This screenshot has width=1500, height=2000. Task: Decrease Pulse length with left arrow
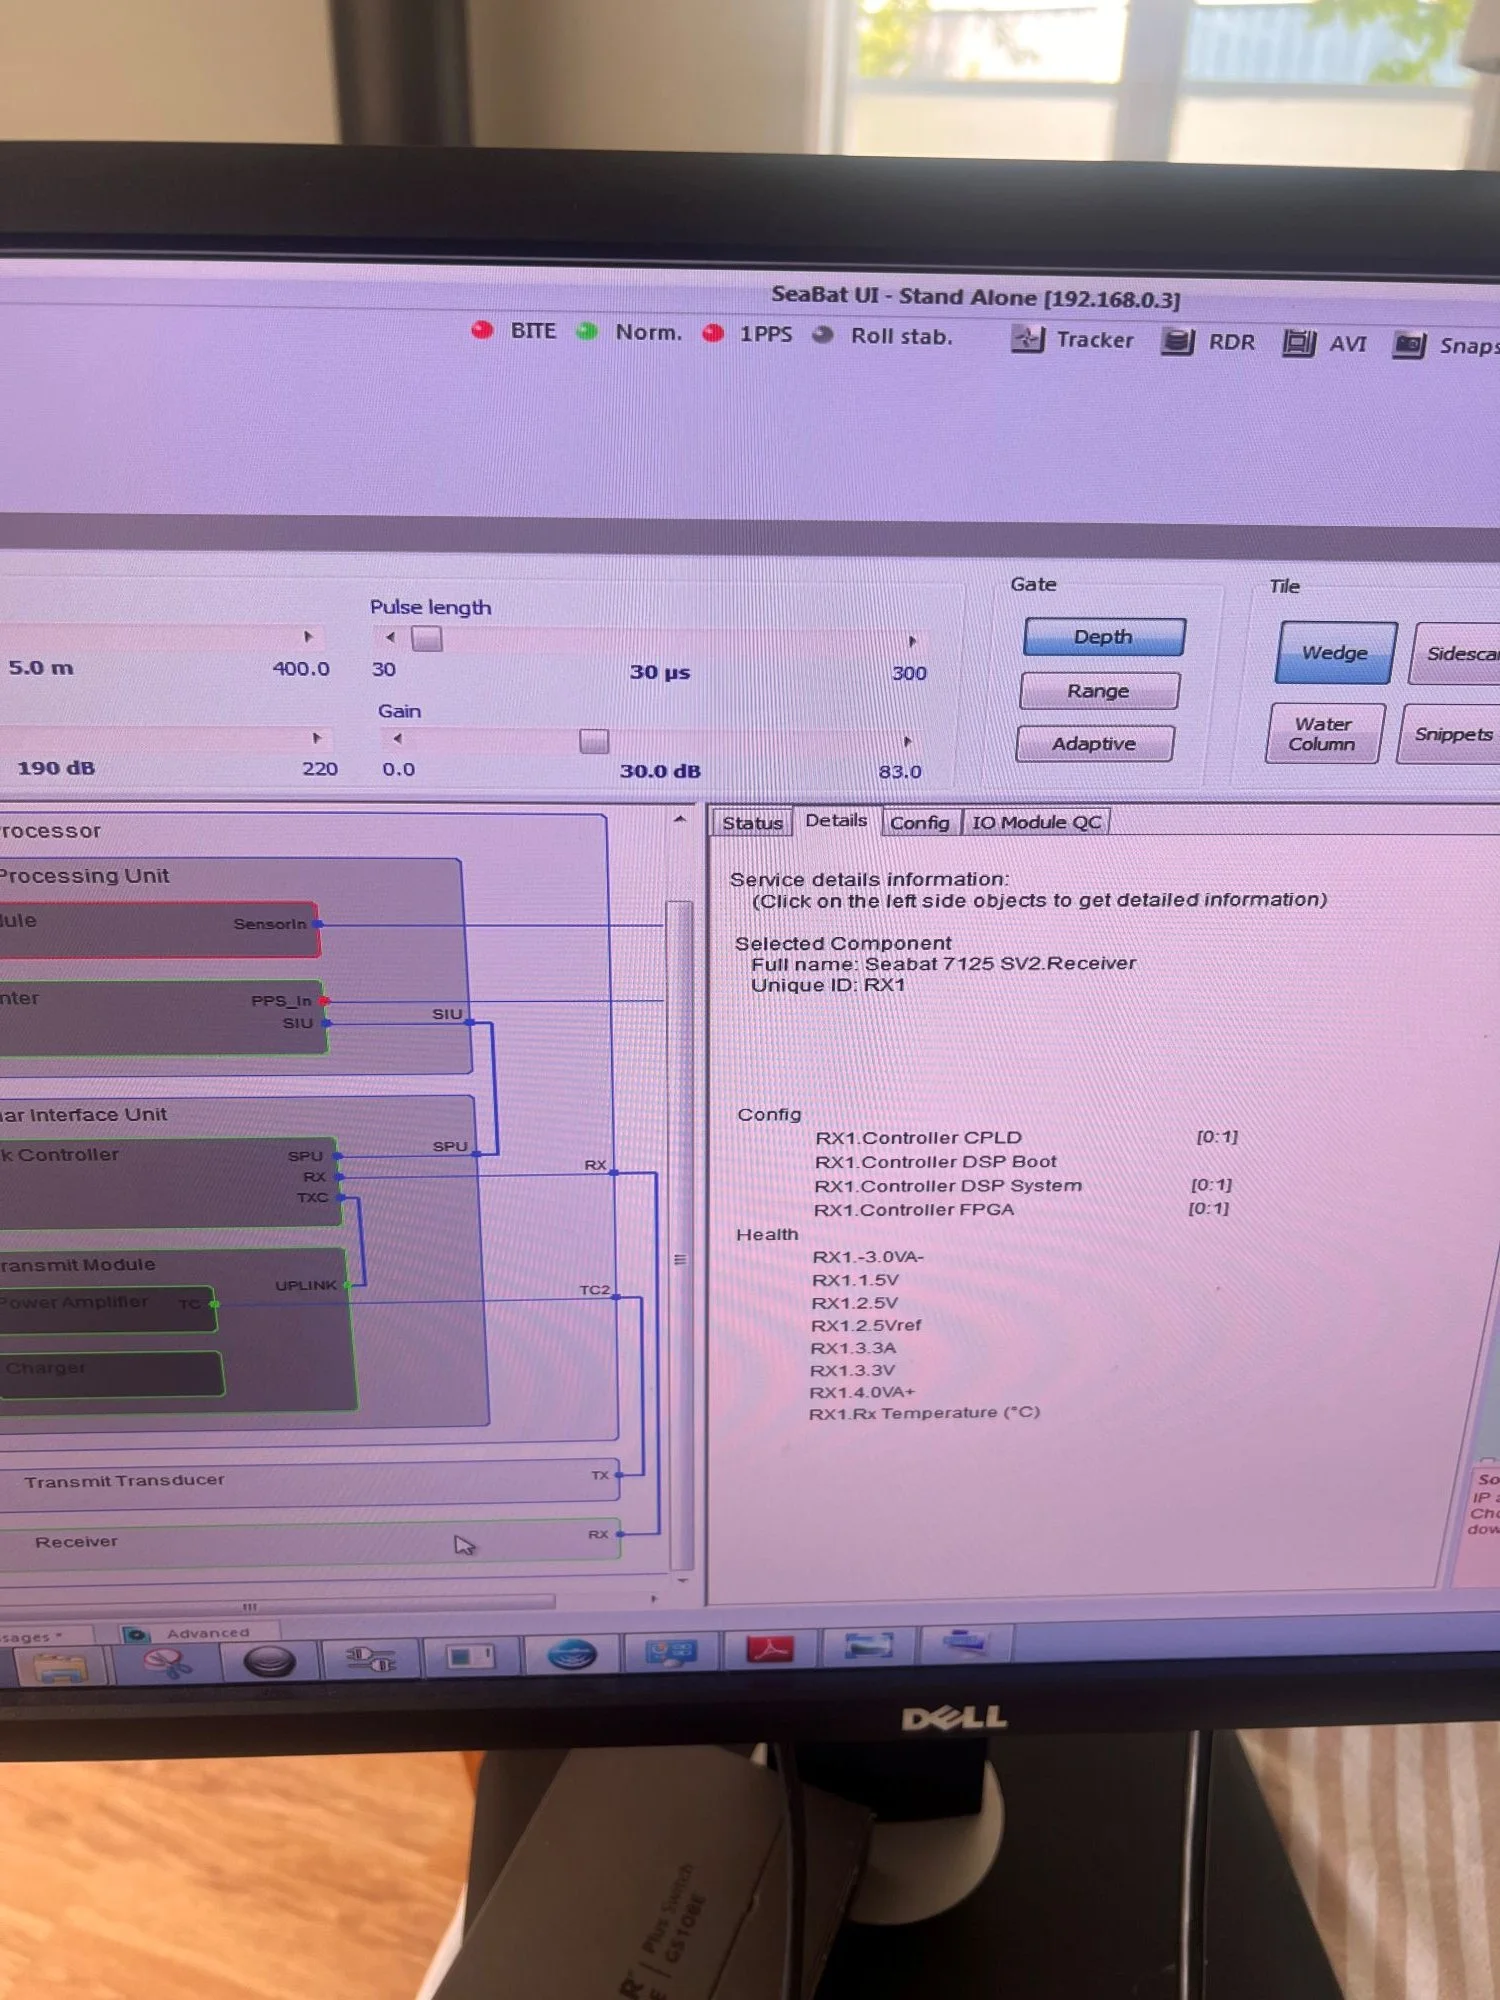click(390, 637)
